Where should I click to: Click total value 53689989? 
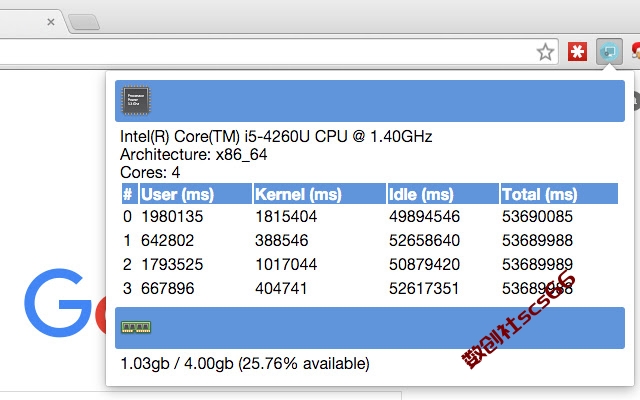tap(537, 264)
